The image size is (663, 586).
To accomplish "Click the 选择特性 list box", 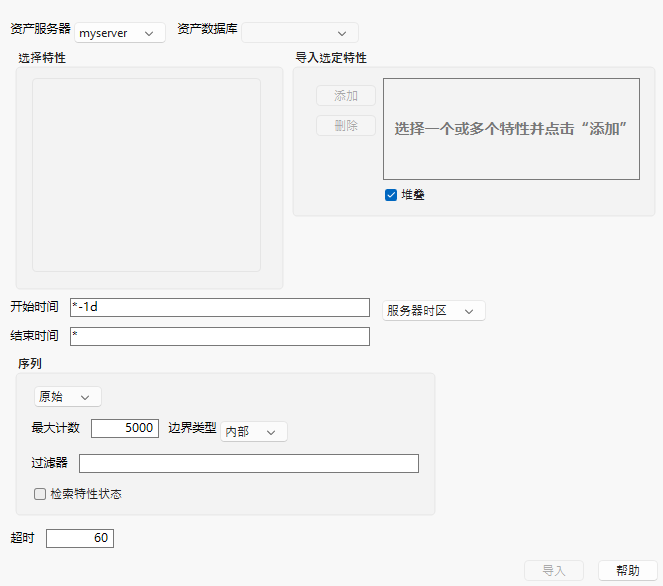I will click(x=146, y=175).
